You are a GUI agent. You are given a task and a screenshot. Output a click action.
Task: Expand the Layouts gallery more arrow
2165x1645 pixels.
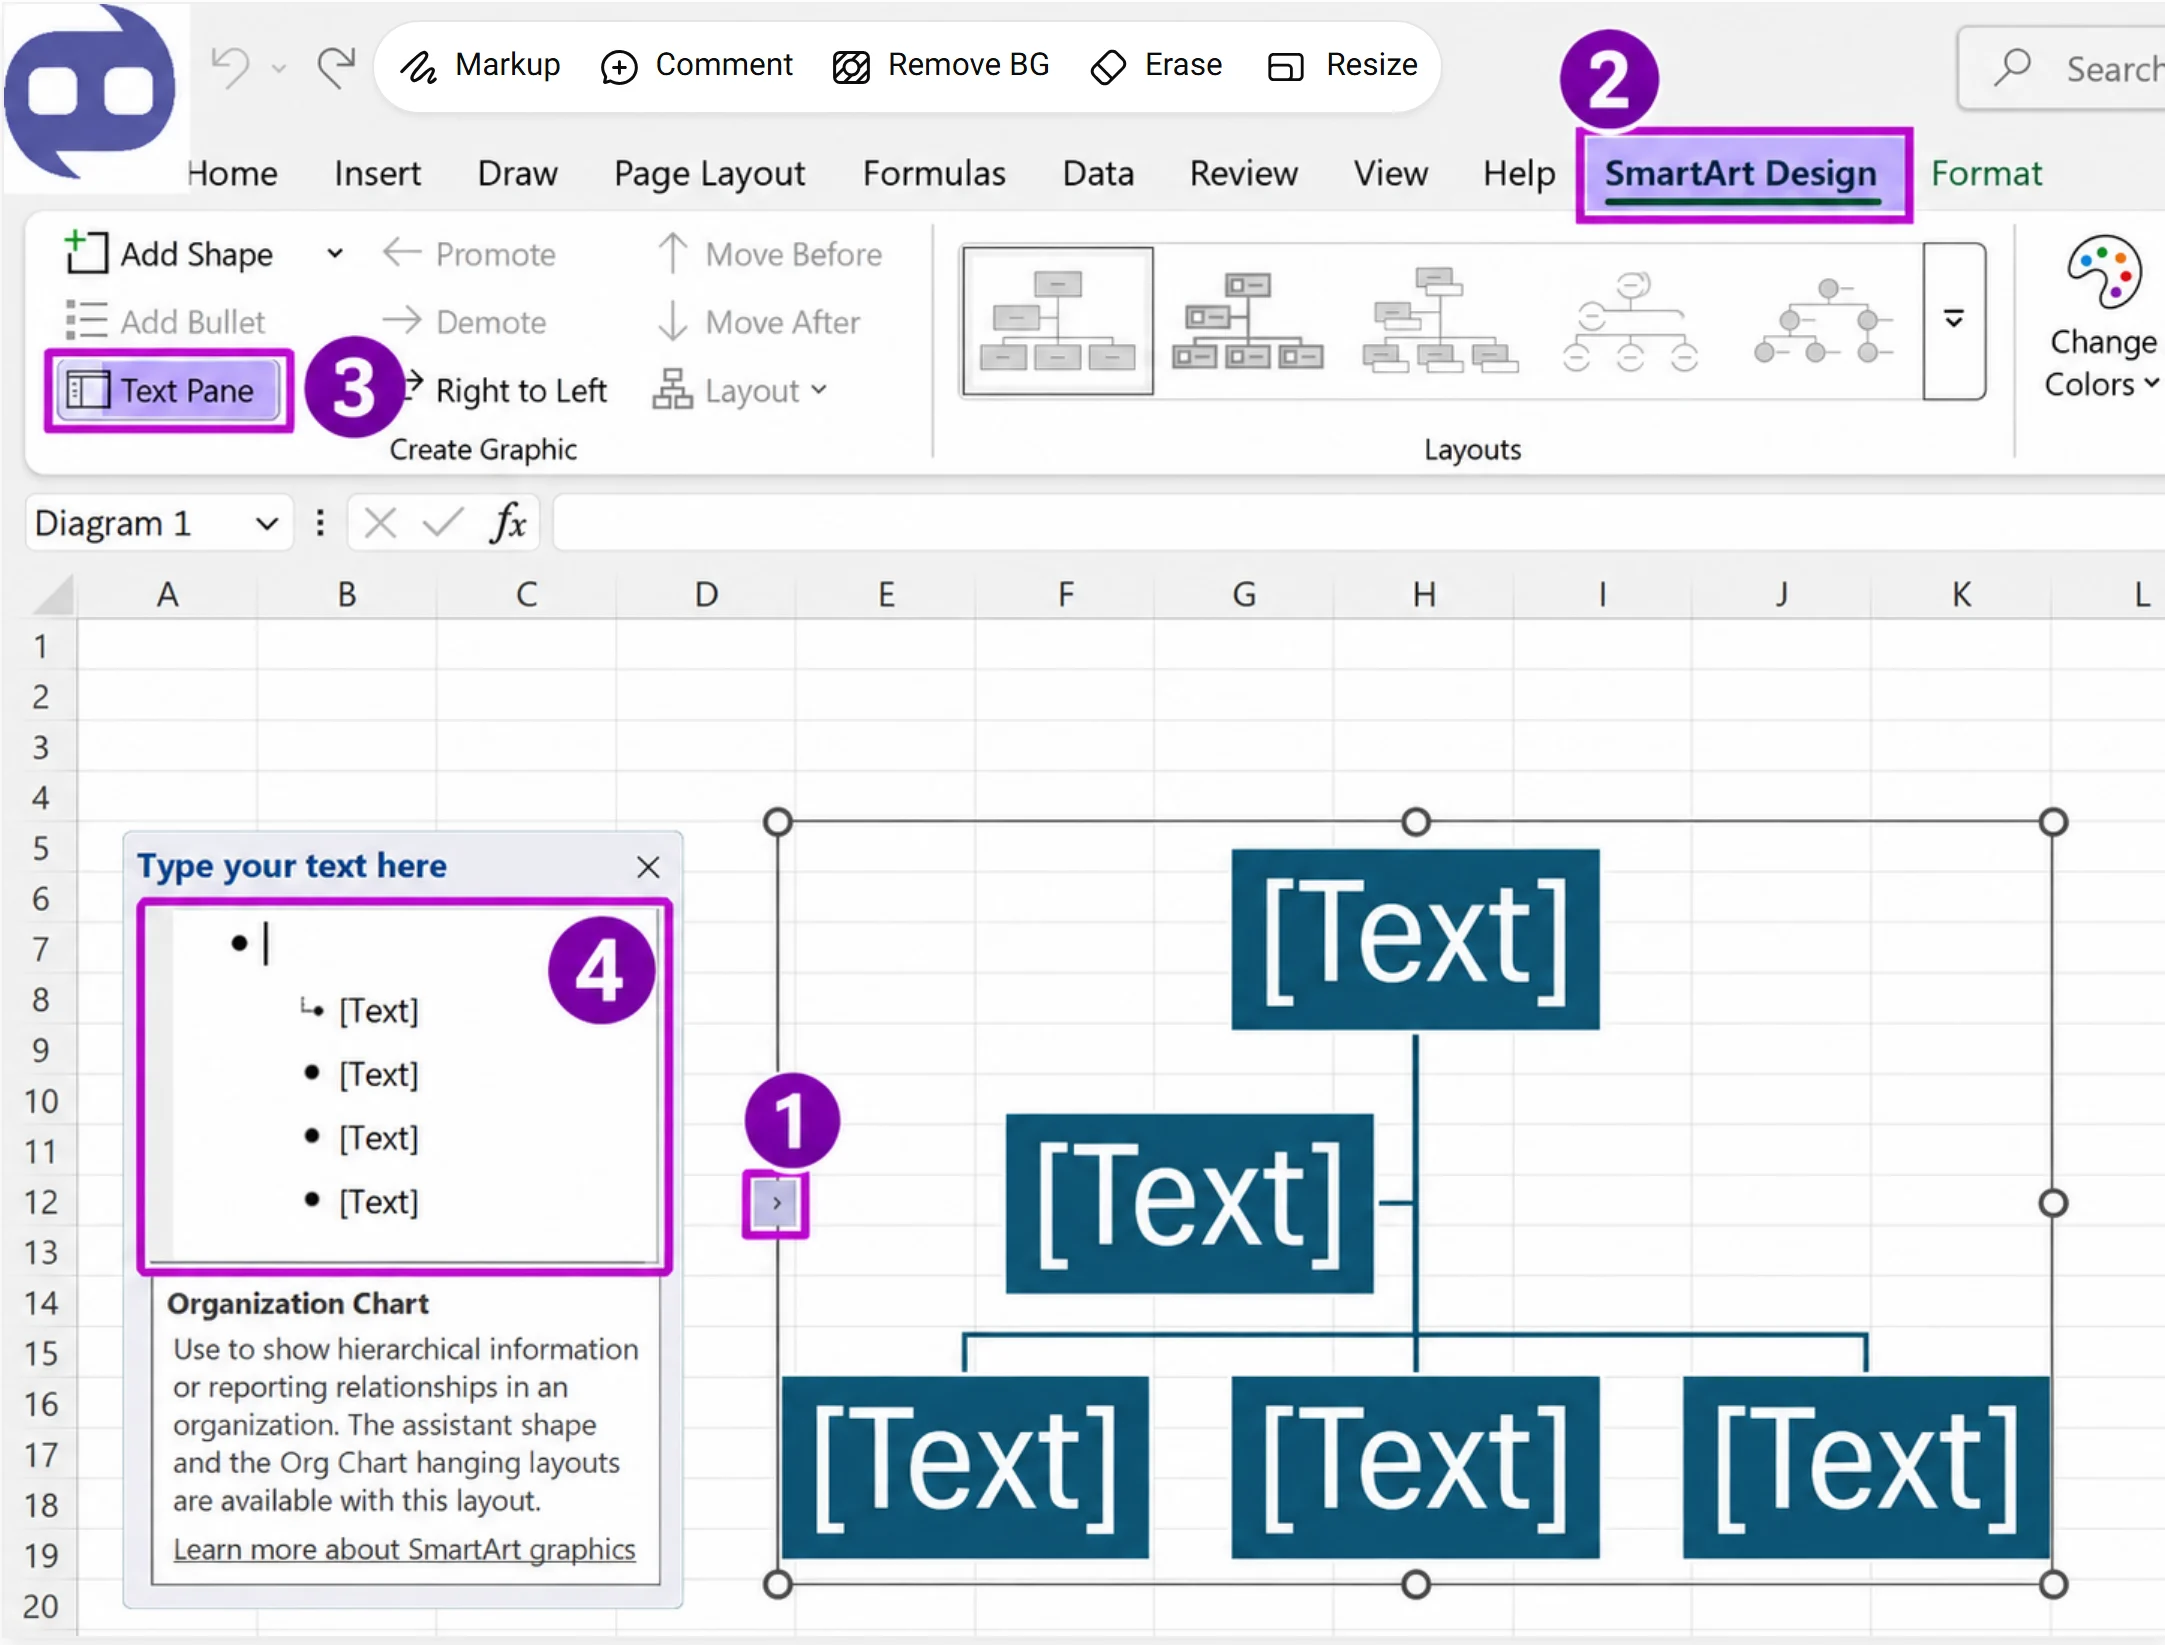point(1953,321)
